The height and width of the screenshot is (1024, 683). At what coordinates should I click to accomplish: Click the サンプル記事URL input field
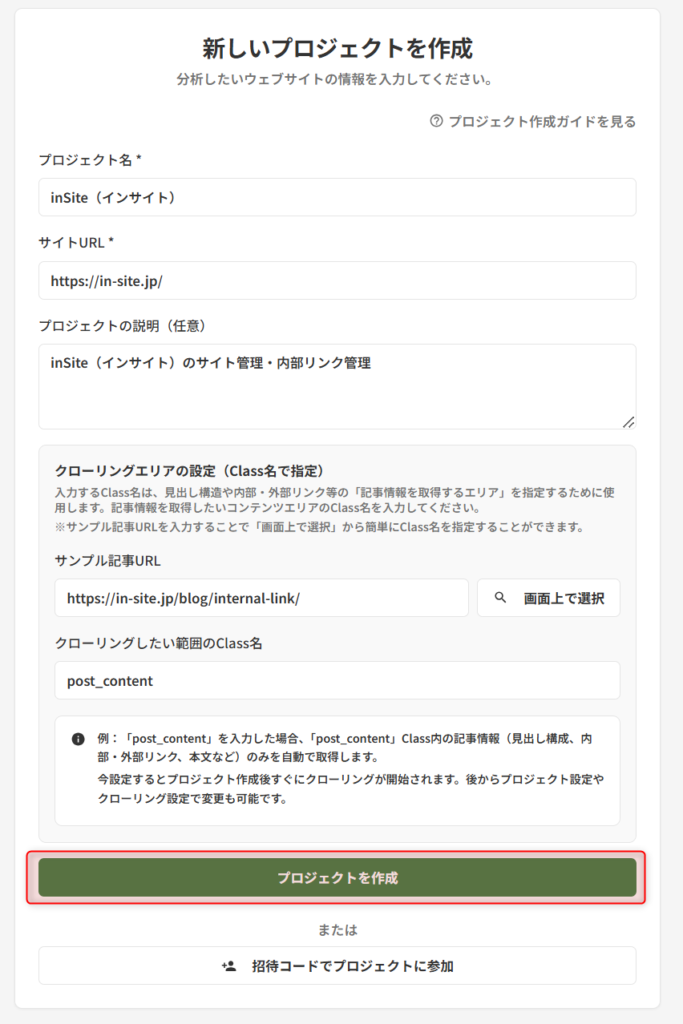coord(260,597)
